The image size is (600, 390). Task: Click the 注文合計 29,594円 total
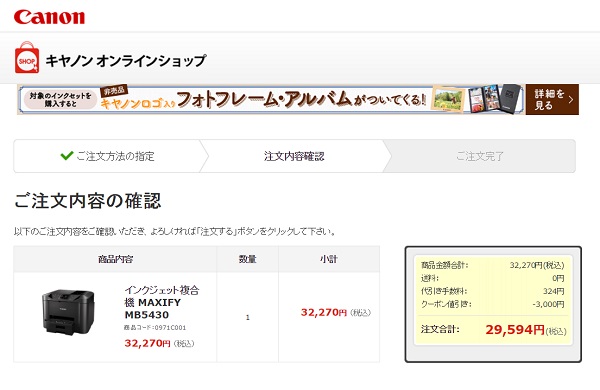[493, 330]
